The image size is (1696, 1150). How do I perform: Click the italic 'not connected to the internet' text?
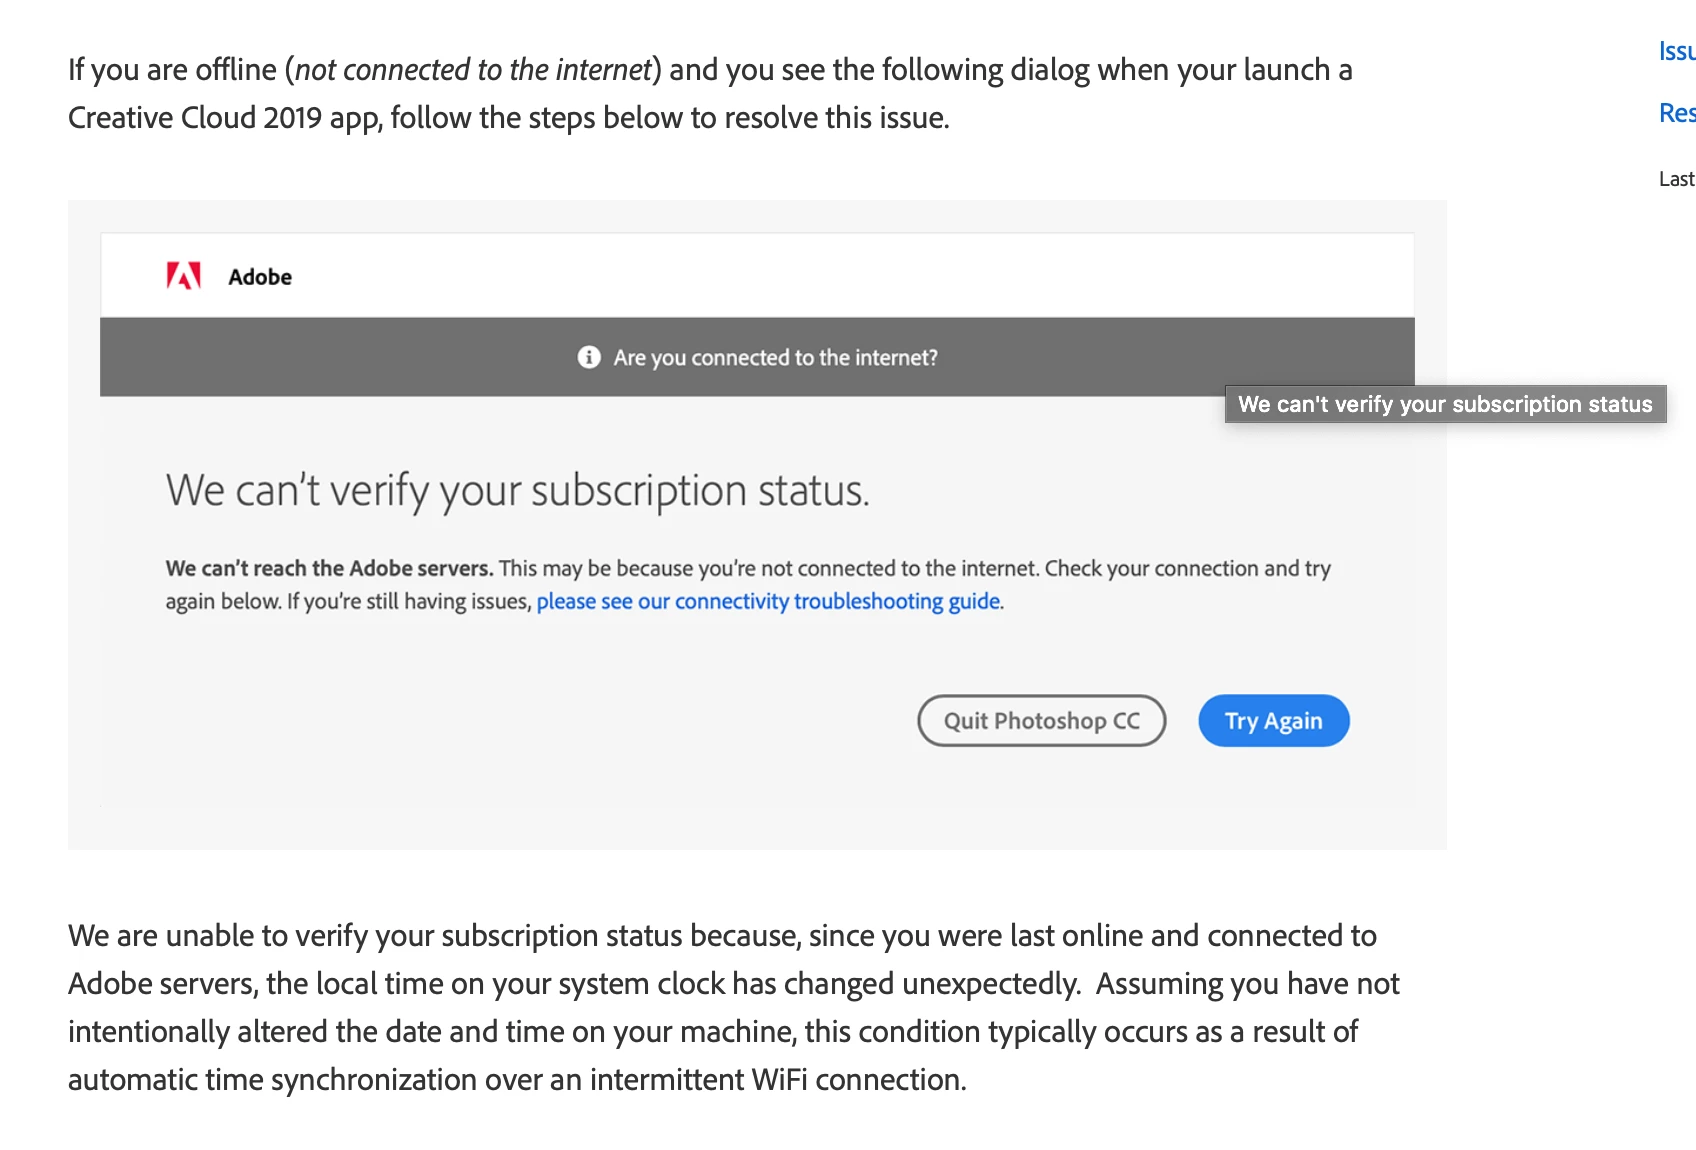(x=473, y=69)
